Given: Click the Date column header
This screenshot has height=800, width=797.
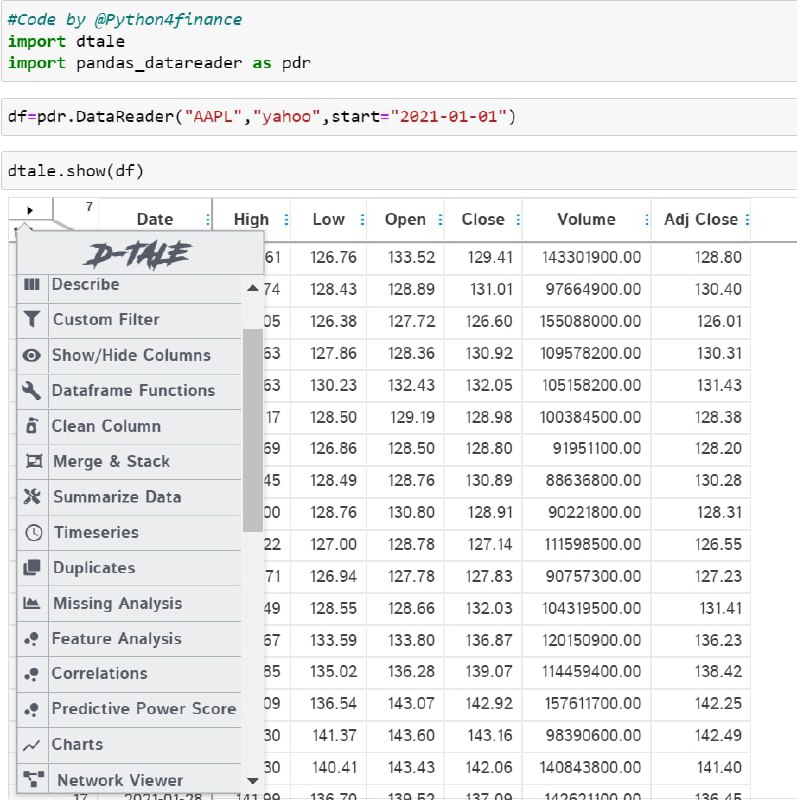Looking at the screenshot, I should (x=155, y=219).
